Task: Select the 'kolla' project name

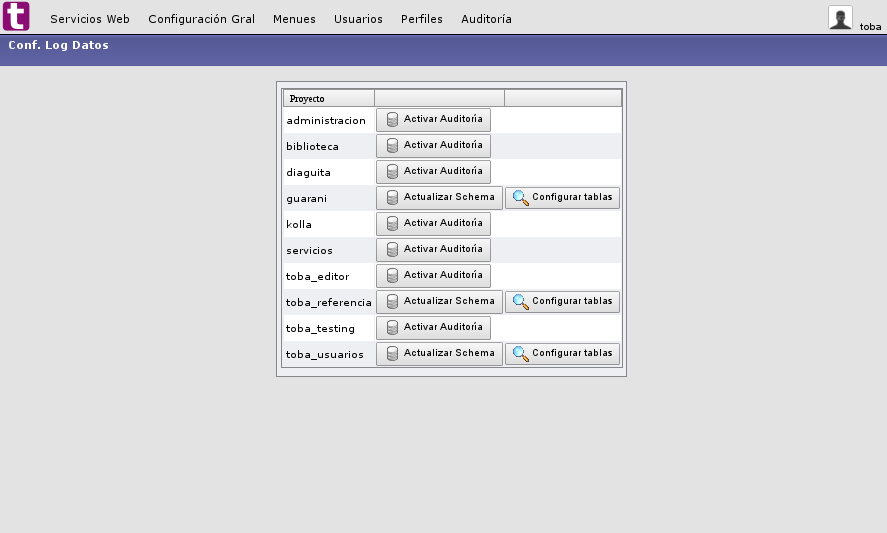Action: click(x=299, y=225)
